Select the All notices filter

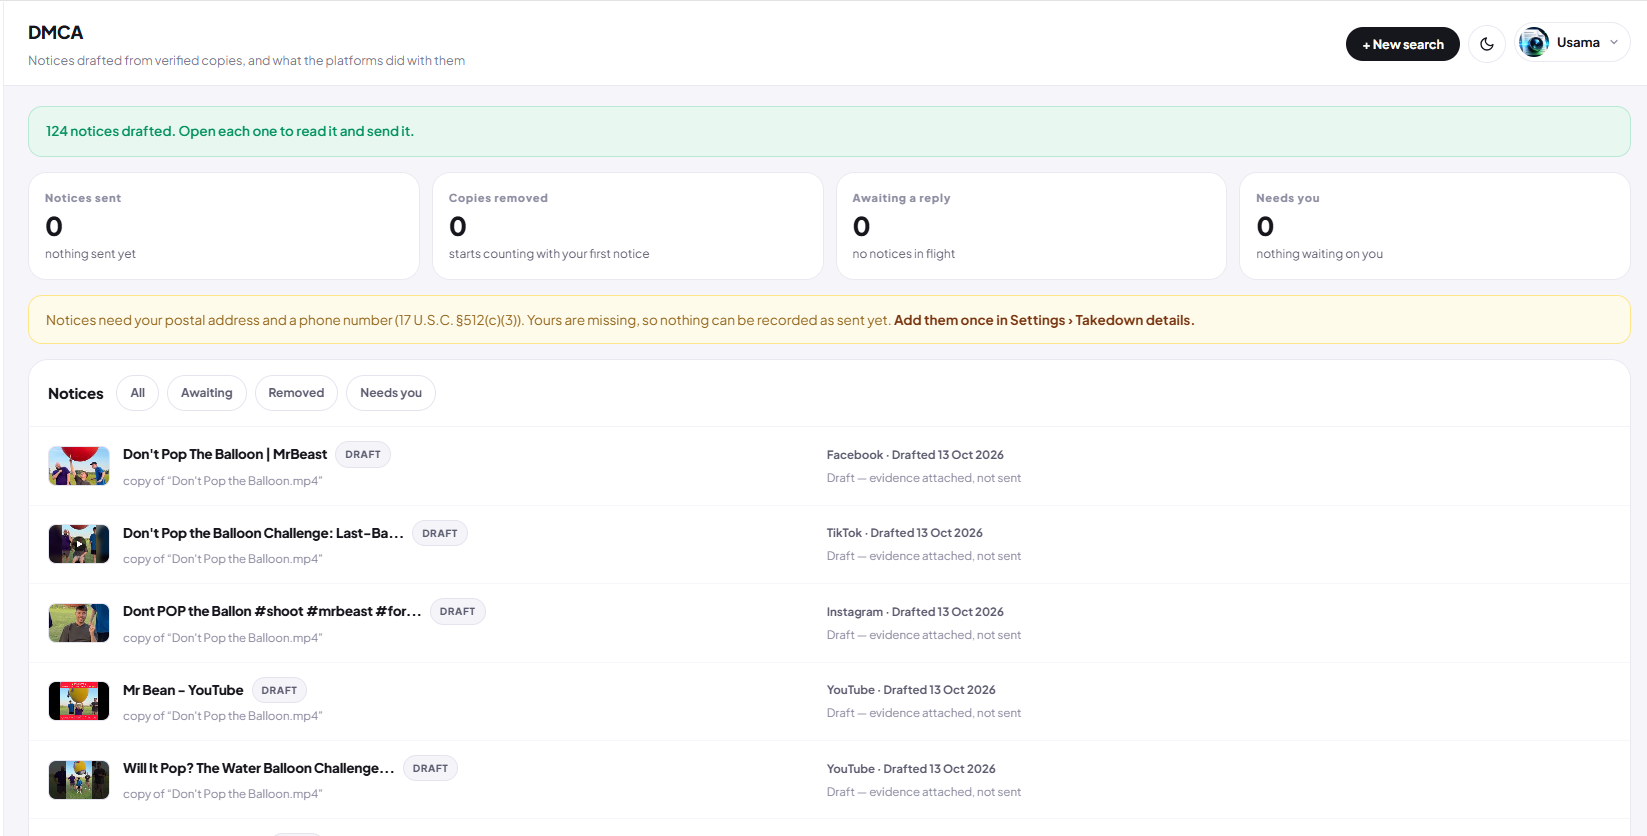coord(138,393)
